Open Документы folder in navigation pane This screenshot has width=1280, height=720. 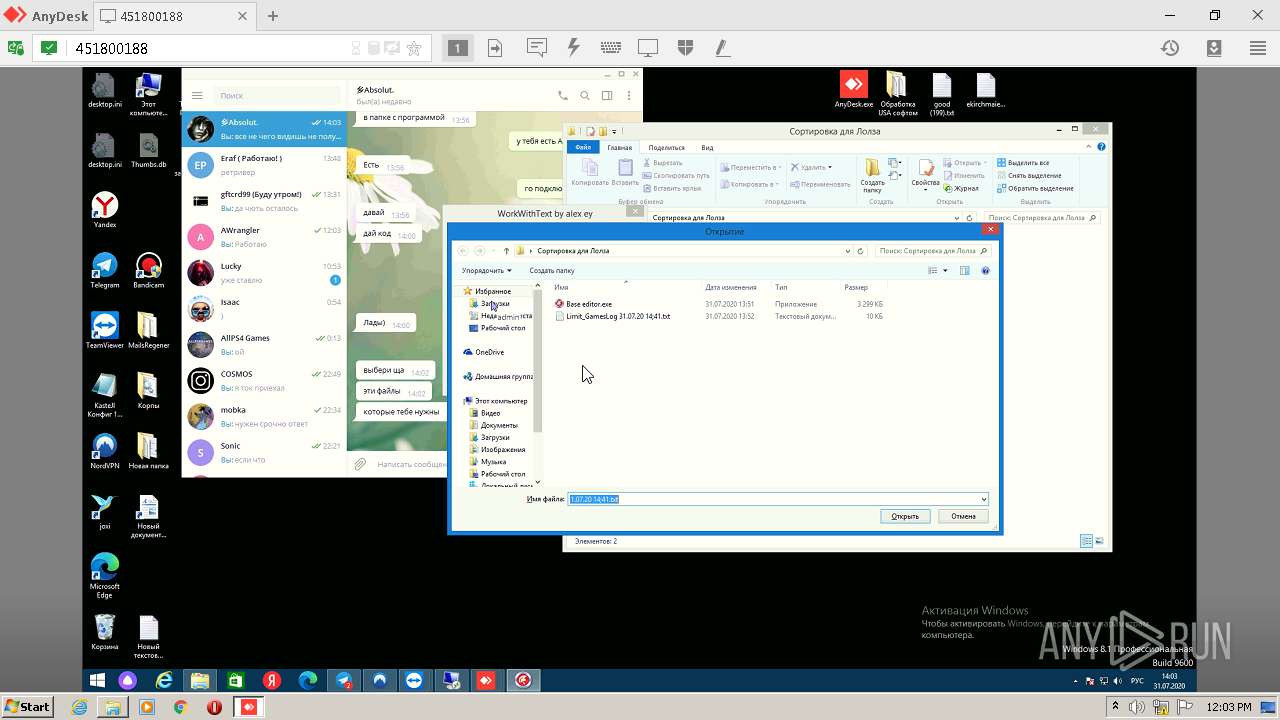(x=498, y=425)
